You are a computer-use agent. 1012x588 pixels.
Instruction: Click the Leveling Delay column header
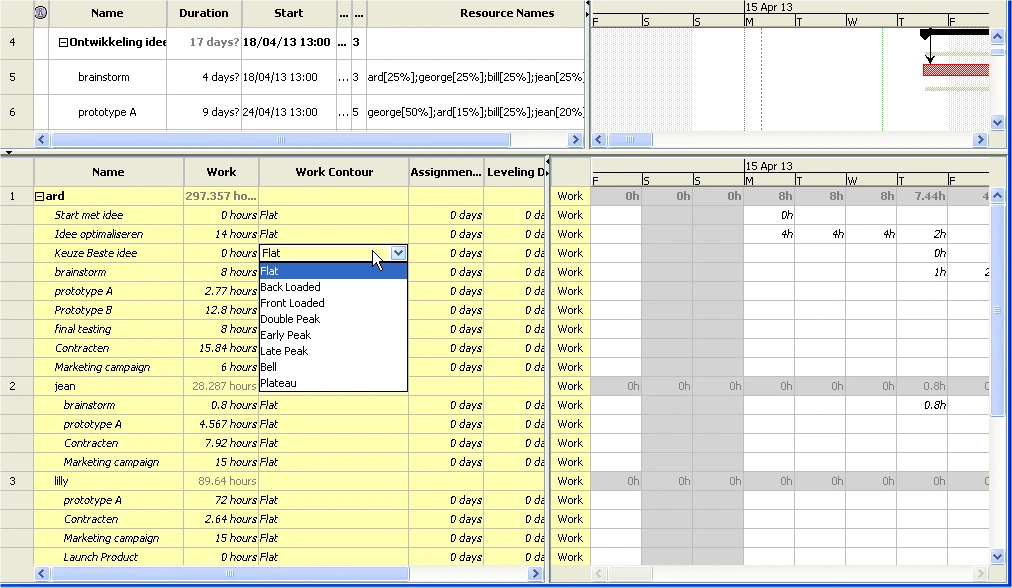pos(516,172)
